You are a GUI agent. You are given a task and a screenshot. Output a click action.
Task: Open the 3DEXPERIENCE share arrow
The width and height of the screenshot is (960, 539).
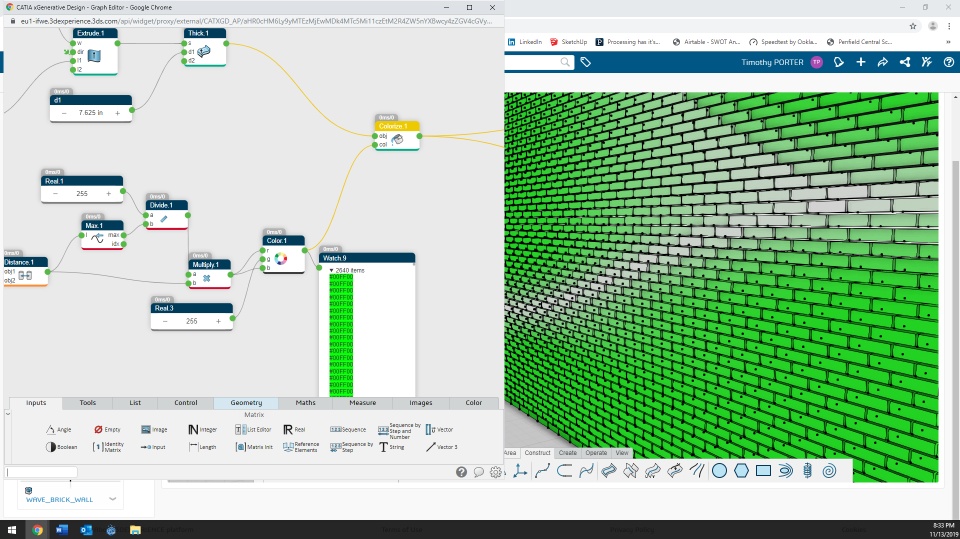click(x=882, y=62)
